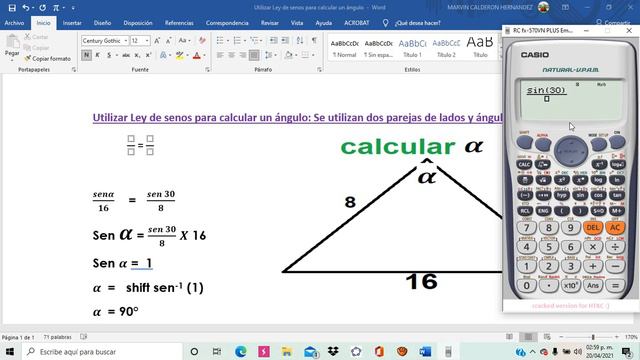This screenshot has width=640, height=360.
Task: Open the bullet list dropdown
Action: pyautogui.click(x=228, y=40)
